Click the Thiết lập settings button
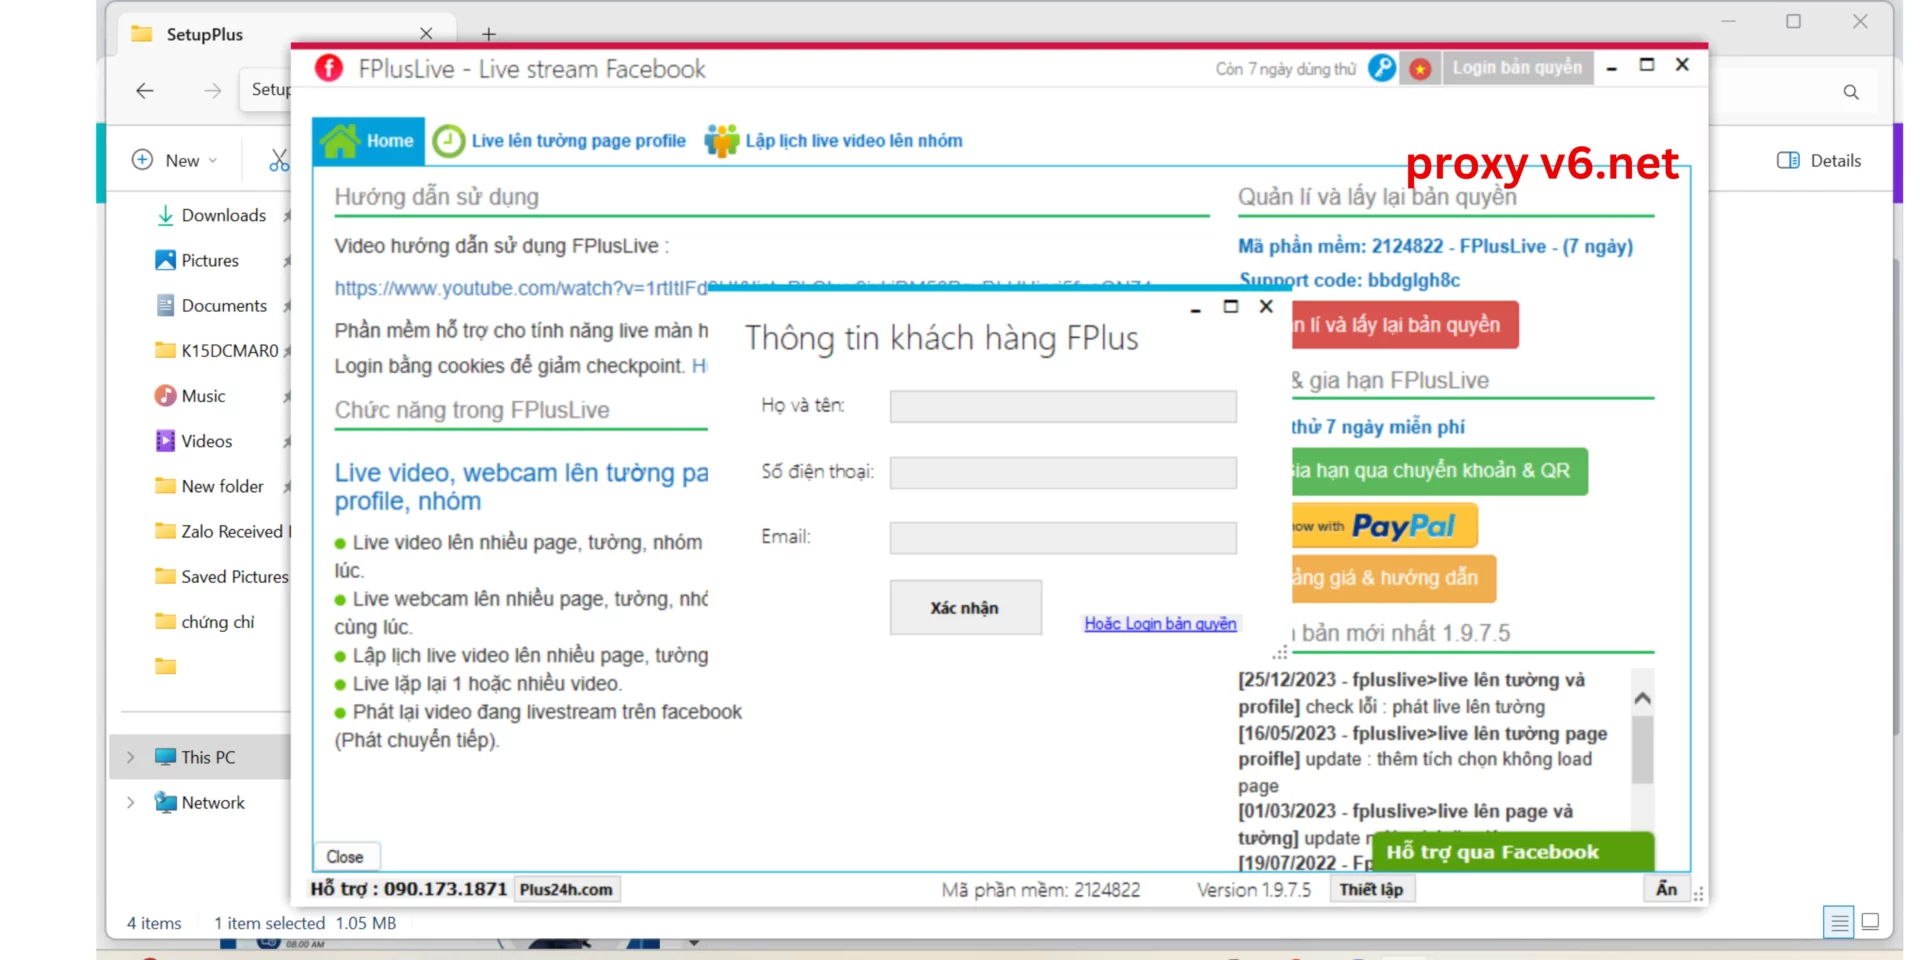 [x=1371, y=890]
